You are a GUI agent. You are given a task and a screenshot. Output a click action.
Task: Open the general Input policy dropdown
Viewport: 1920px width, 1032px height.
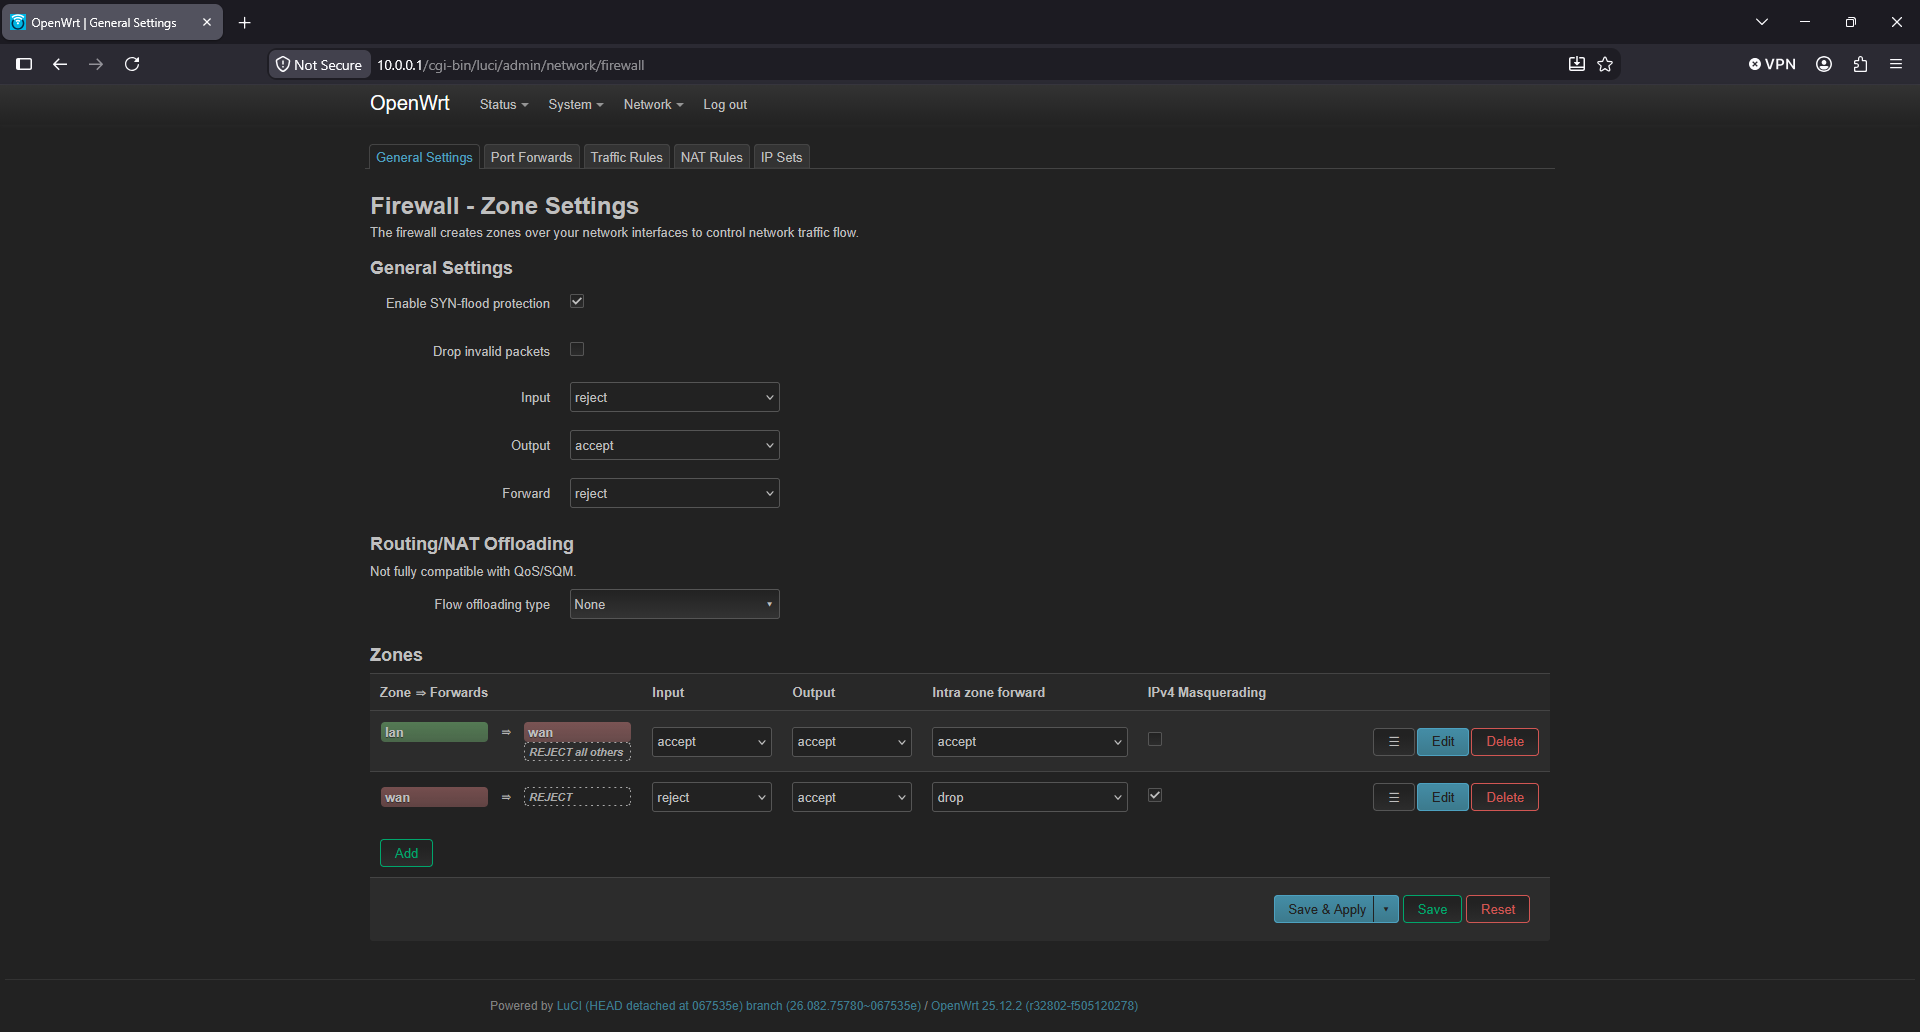[675, 397]
